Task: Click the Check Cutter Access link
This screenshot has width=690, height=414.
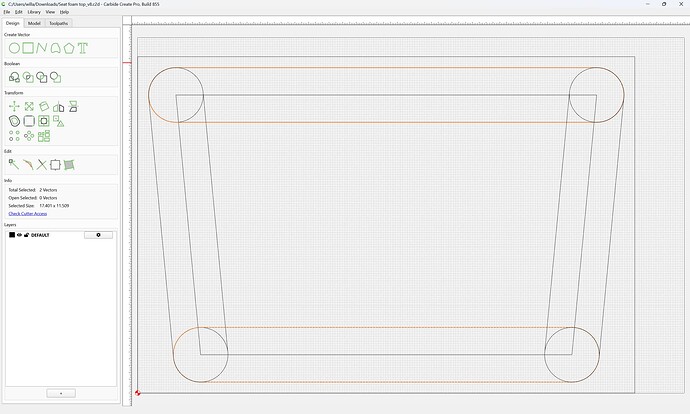Action: click(28, 213)
